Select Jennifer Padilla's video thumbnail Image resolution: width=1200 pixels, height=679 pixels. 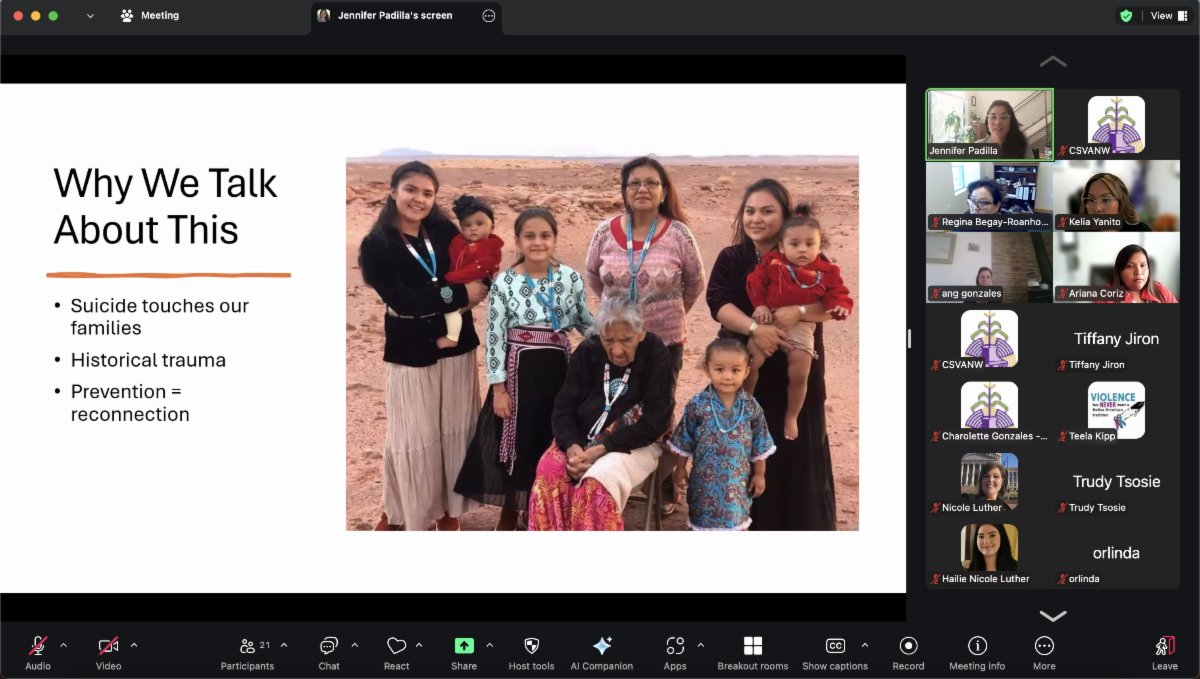coord(989,124)
